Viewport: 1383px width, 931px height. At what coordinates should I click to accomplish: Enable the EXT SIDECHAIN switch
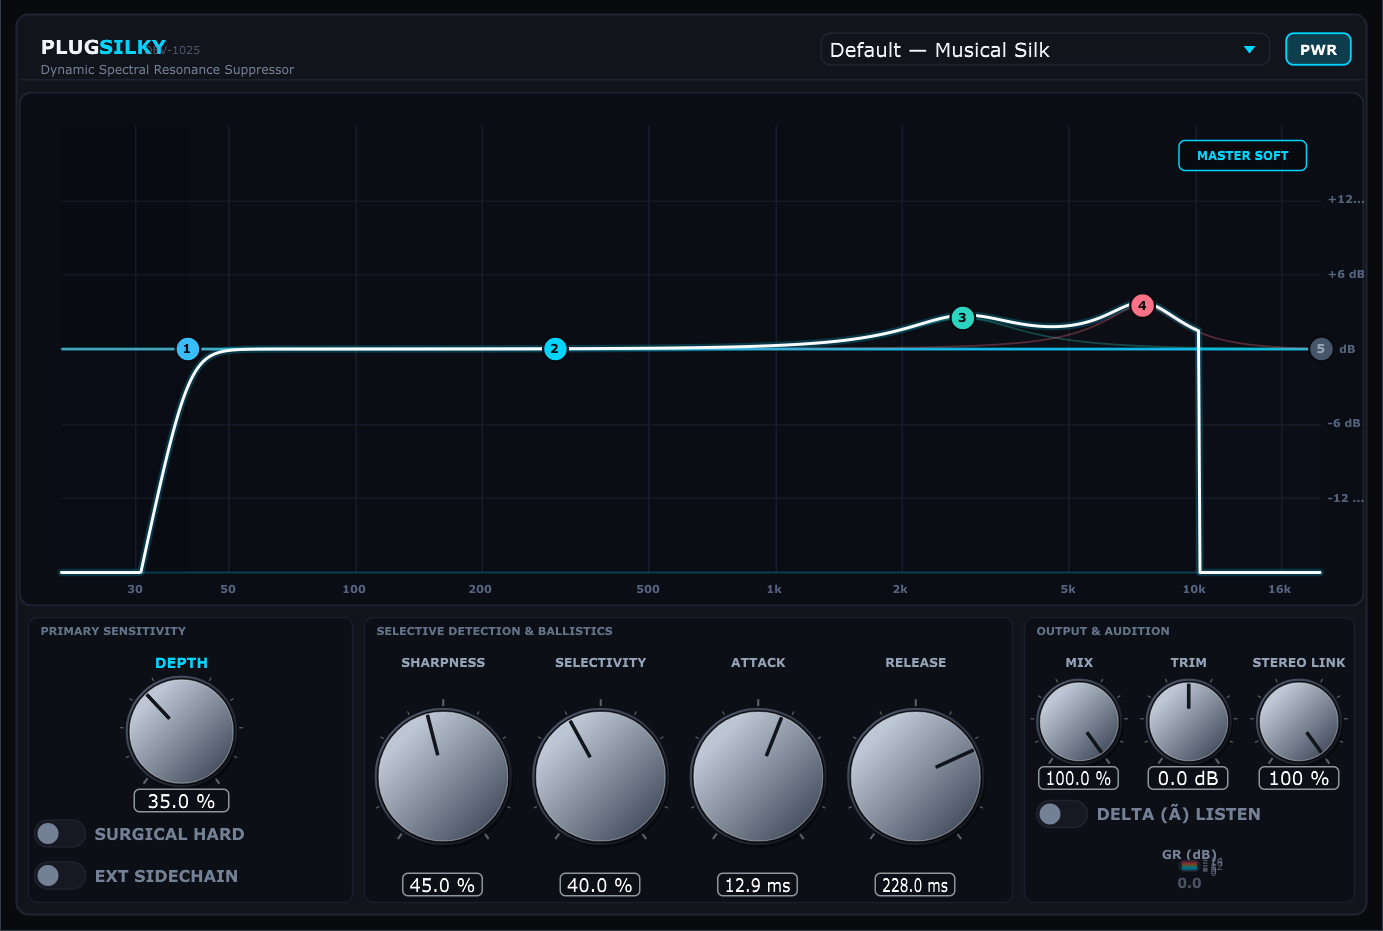click(60, 876)
